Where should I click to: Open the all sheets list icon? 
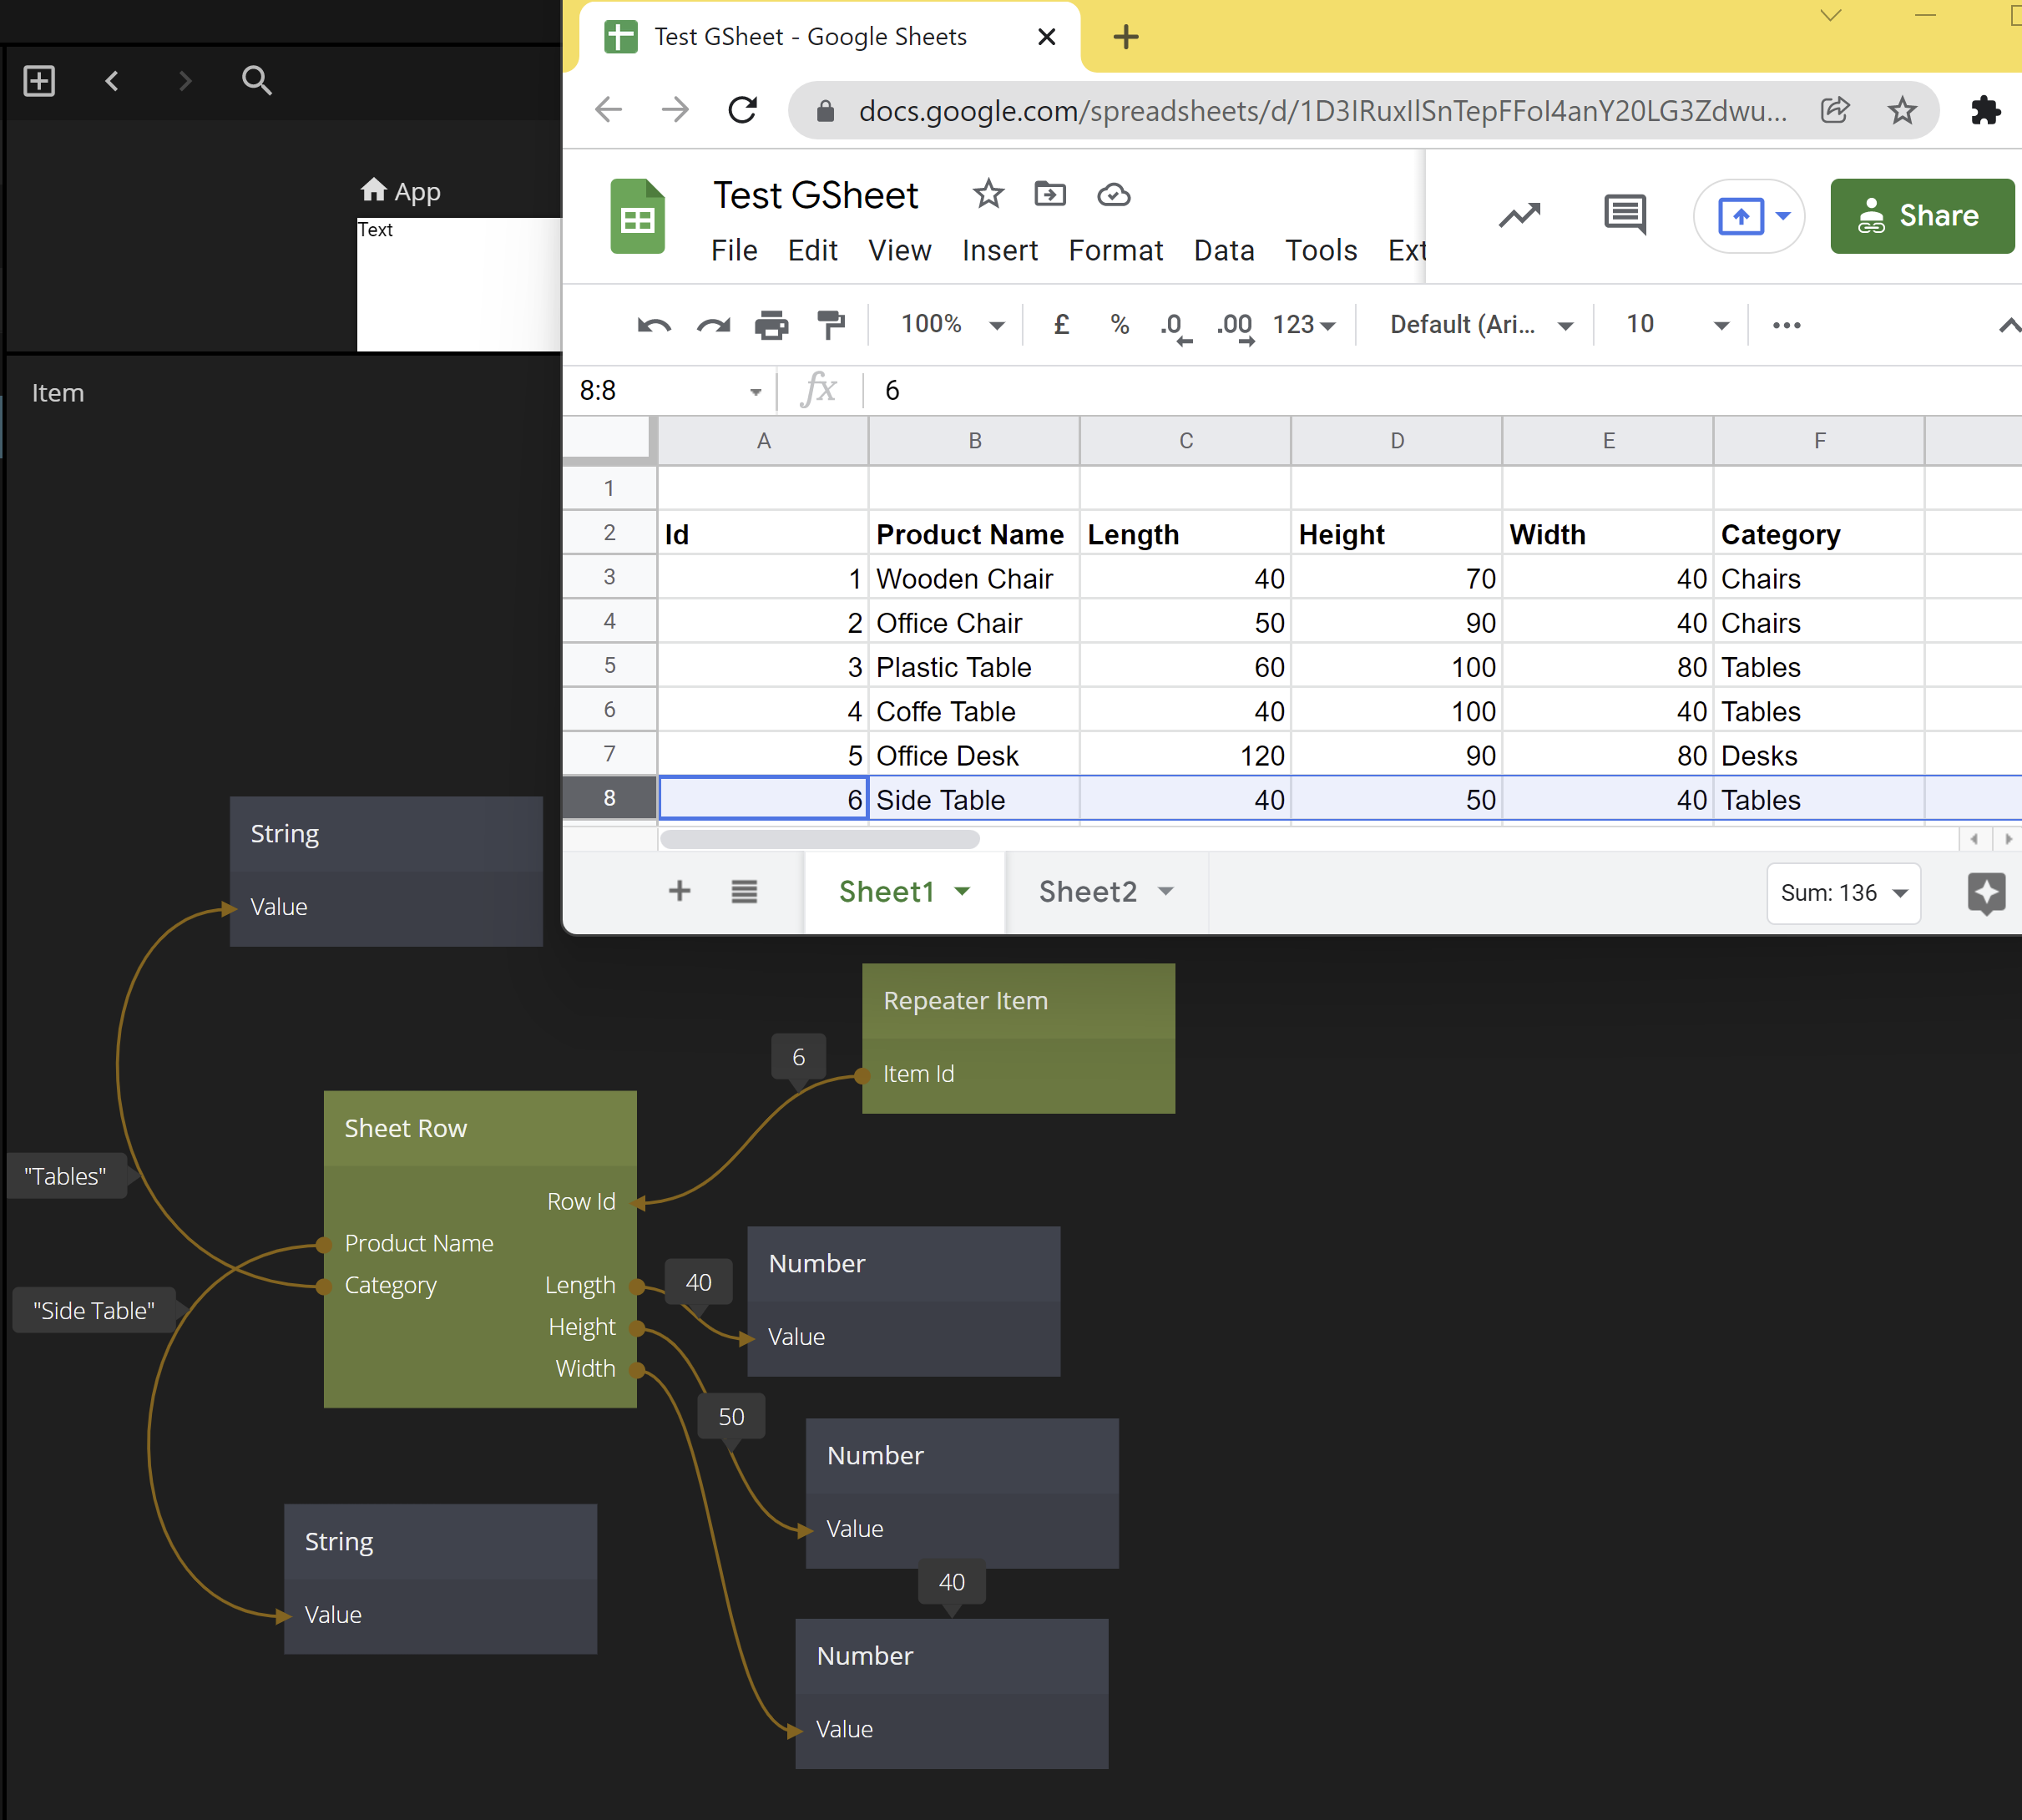[744, 891]
